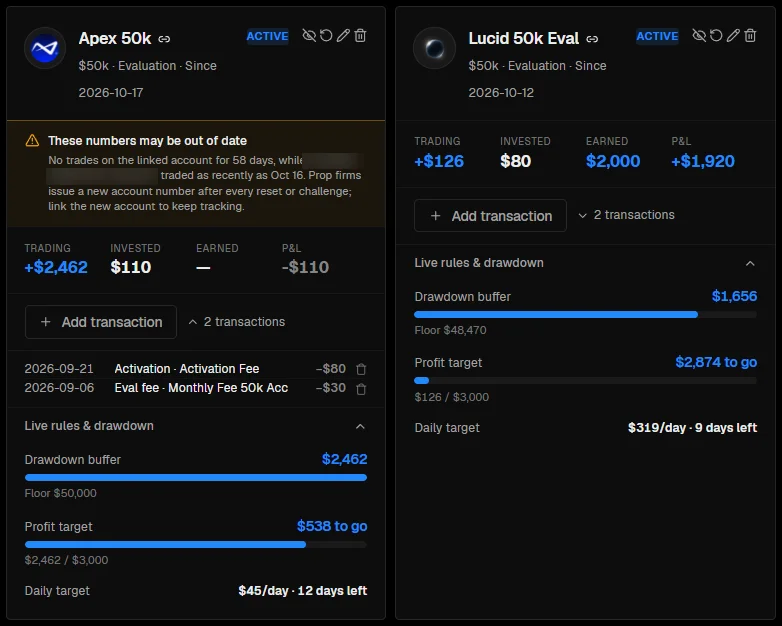Screen dimensions: 782x626
Task: Click Apex drawdown buffer progress bar
Action: pyautogui.click(x=196, y=478)
